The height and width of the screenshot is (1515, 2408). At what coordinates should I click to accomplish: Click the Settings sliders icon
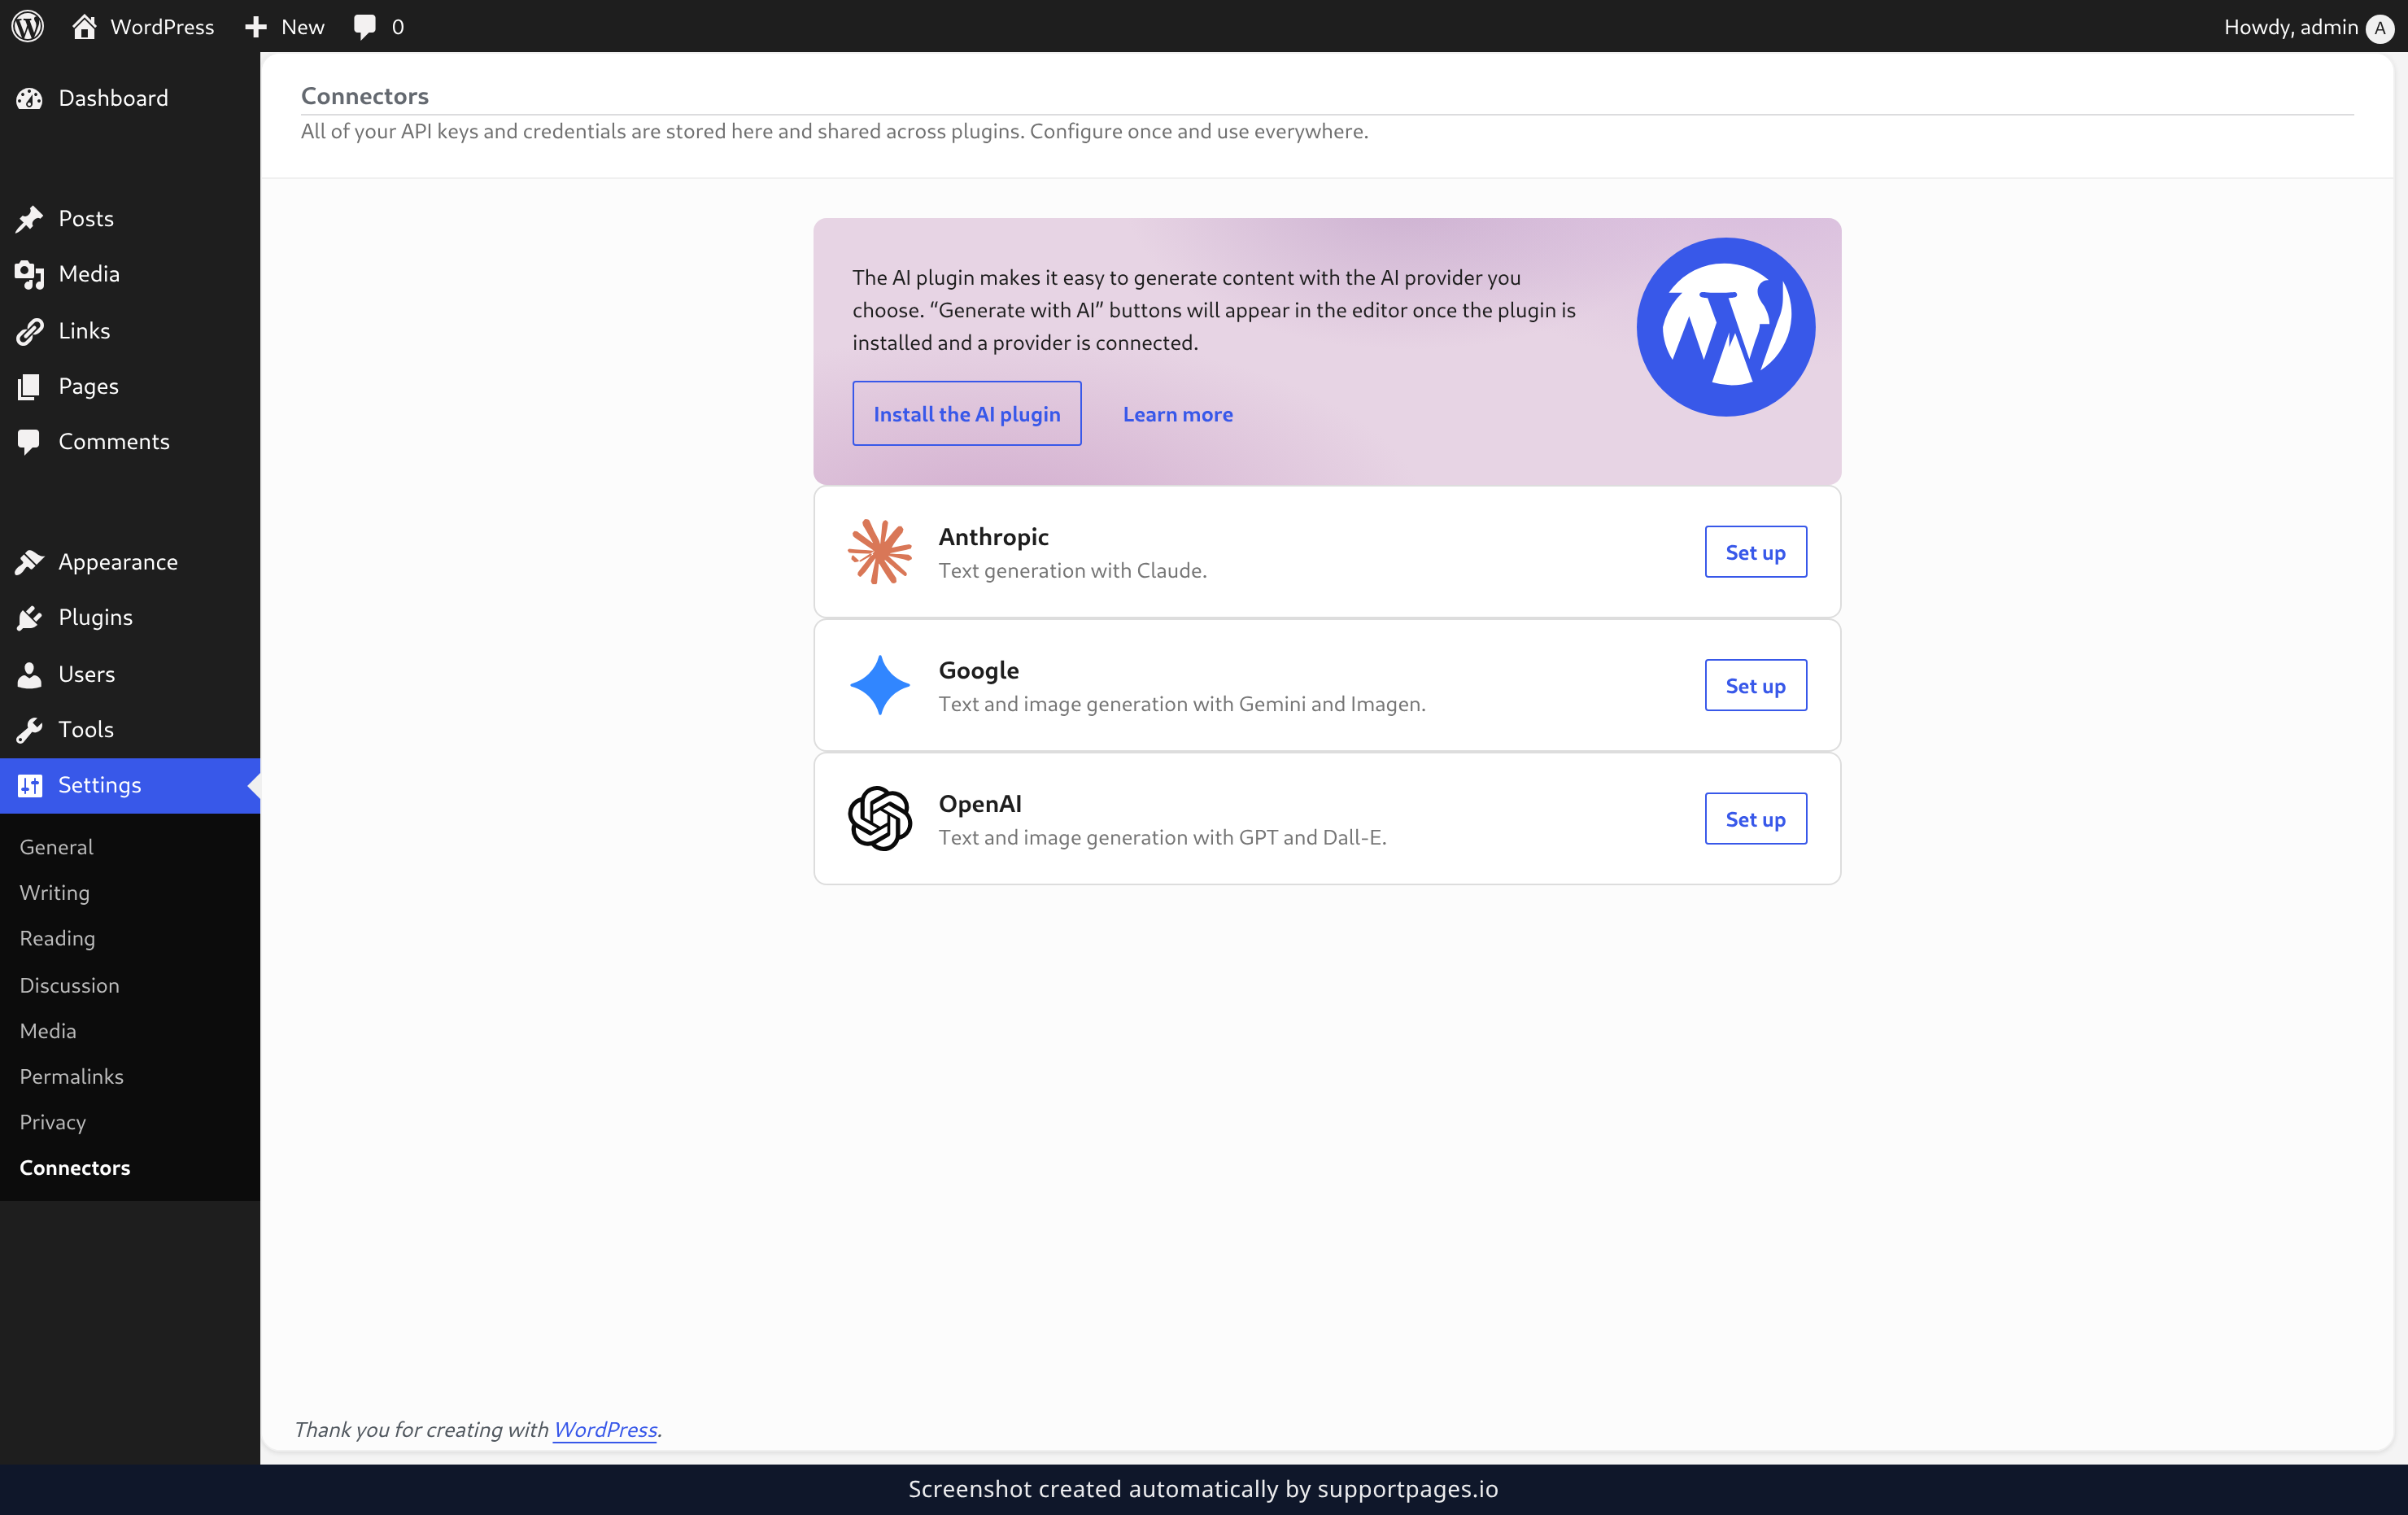pos(30,785)
